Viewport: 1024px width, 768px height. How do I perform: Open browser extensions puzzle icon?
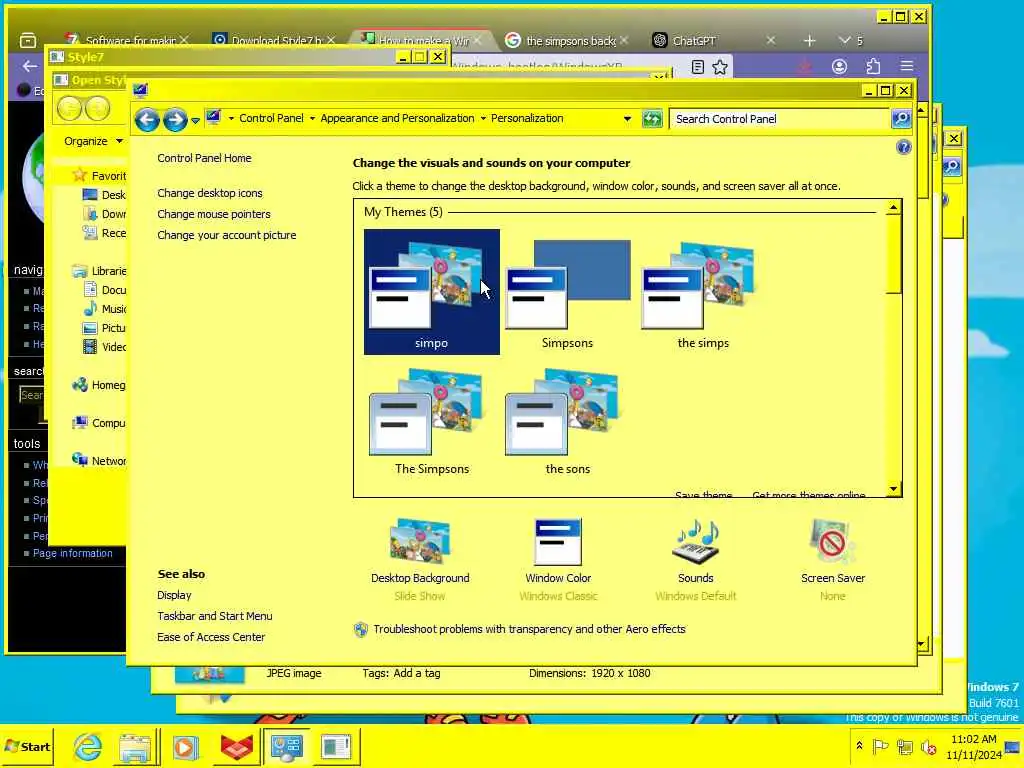point(873,67)
